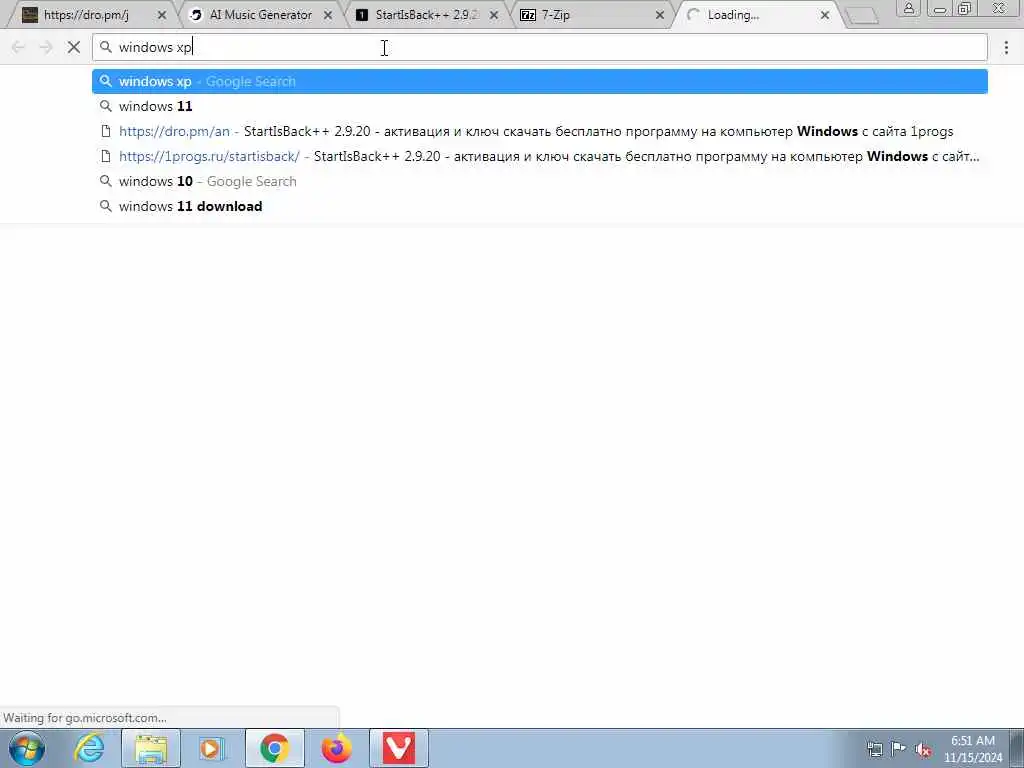Viewport: 1024px width, 768px height.
Task: Click the search icon beside 'windows 10'
Action: pos(106,181)
